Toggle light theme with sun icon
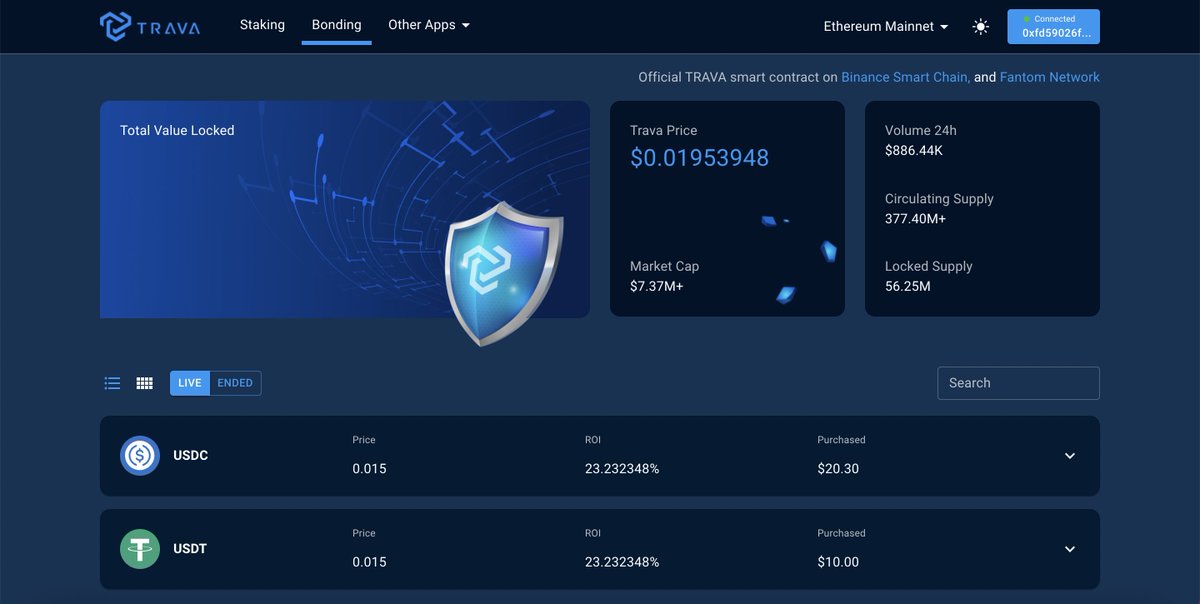The height and width of the screenshot is (604, 1200). (x=981, y=27)
